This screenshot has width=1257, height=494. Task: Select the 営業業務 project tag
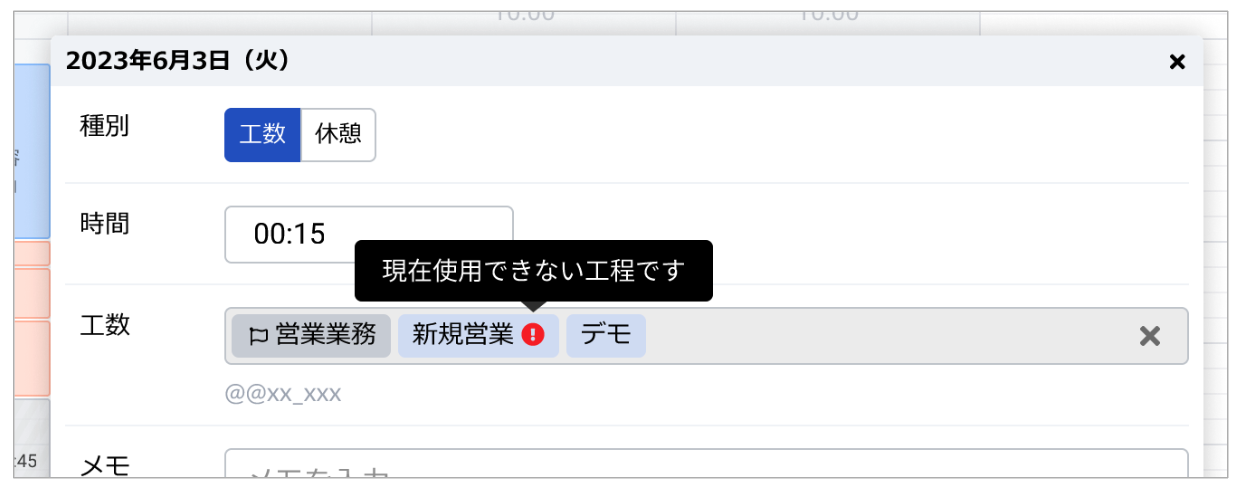click(x=311, y=336)
